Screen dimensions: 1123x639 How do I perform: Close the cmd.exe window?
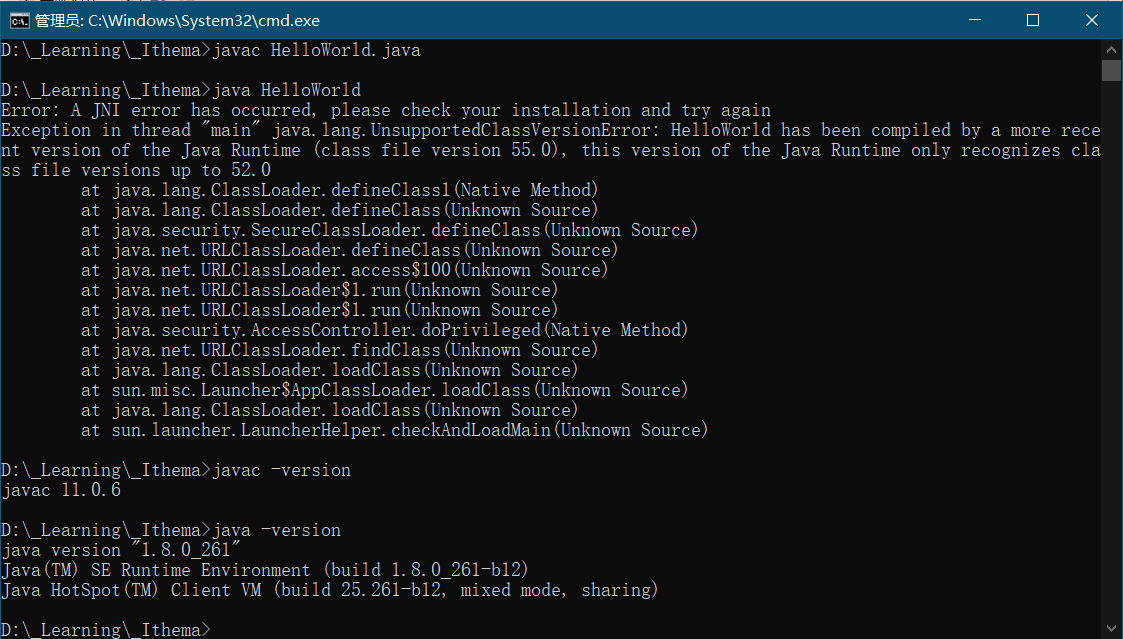1091,20
